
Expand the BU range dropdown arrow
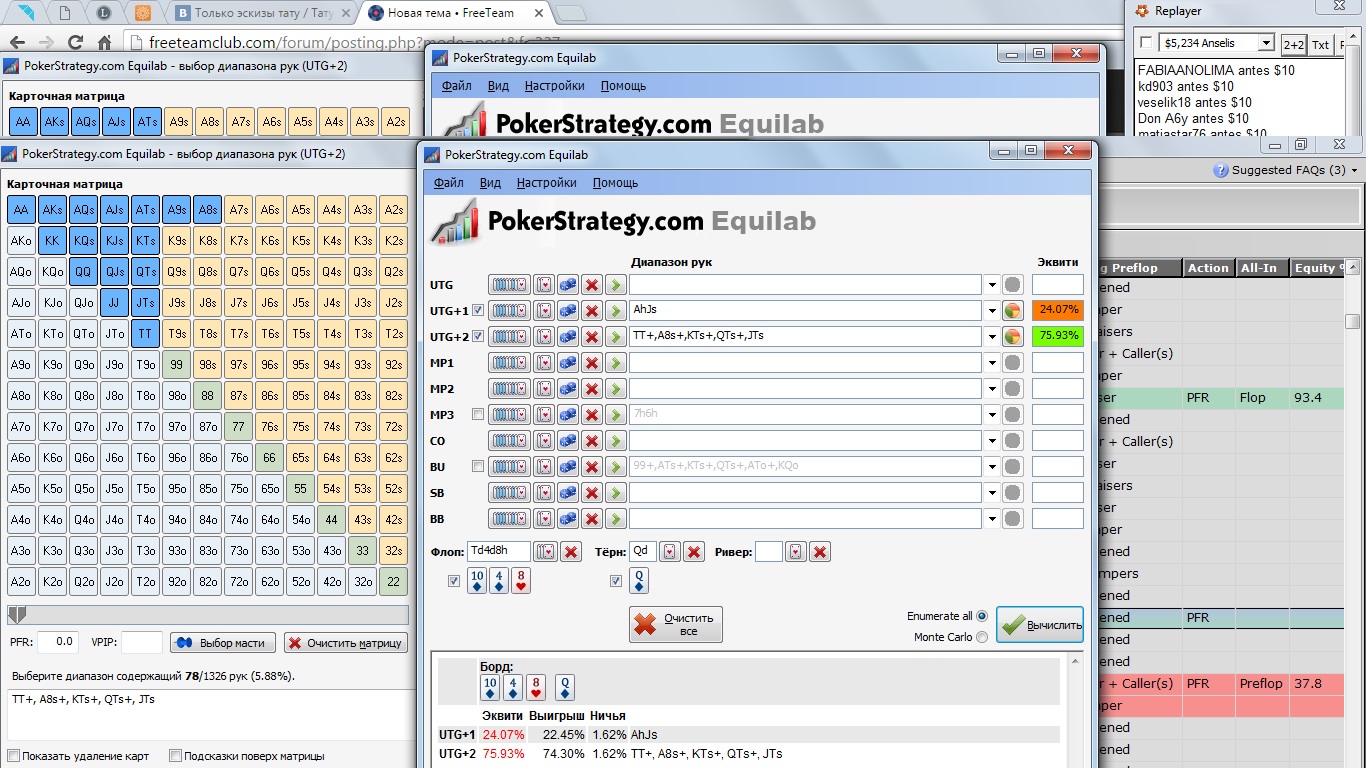tap(992, 467)
